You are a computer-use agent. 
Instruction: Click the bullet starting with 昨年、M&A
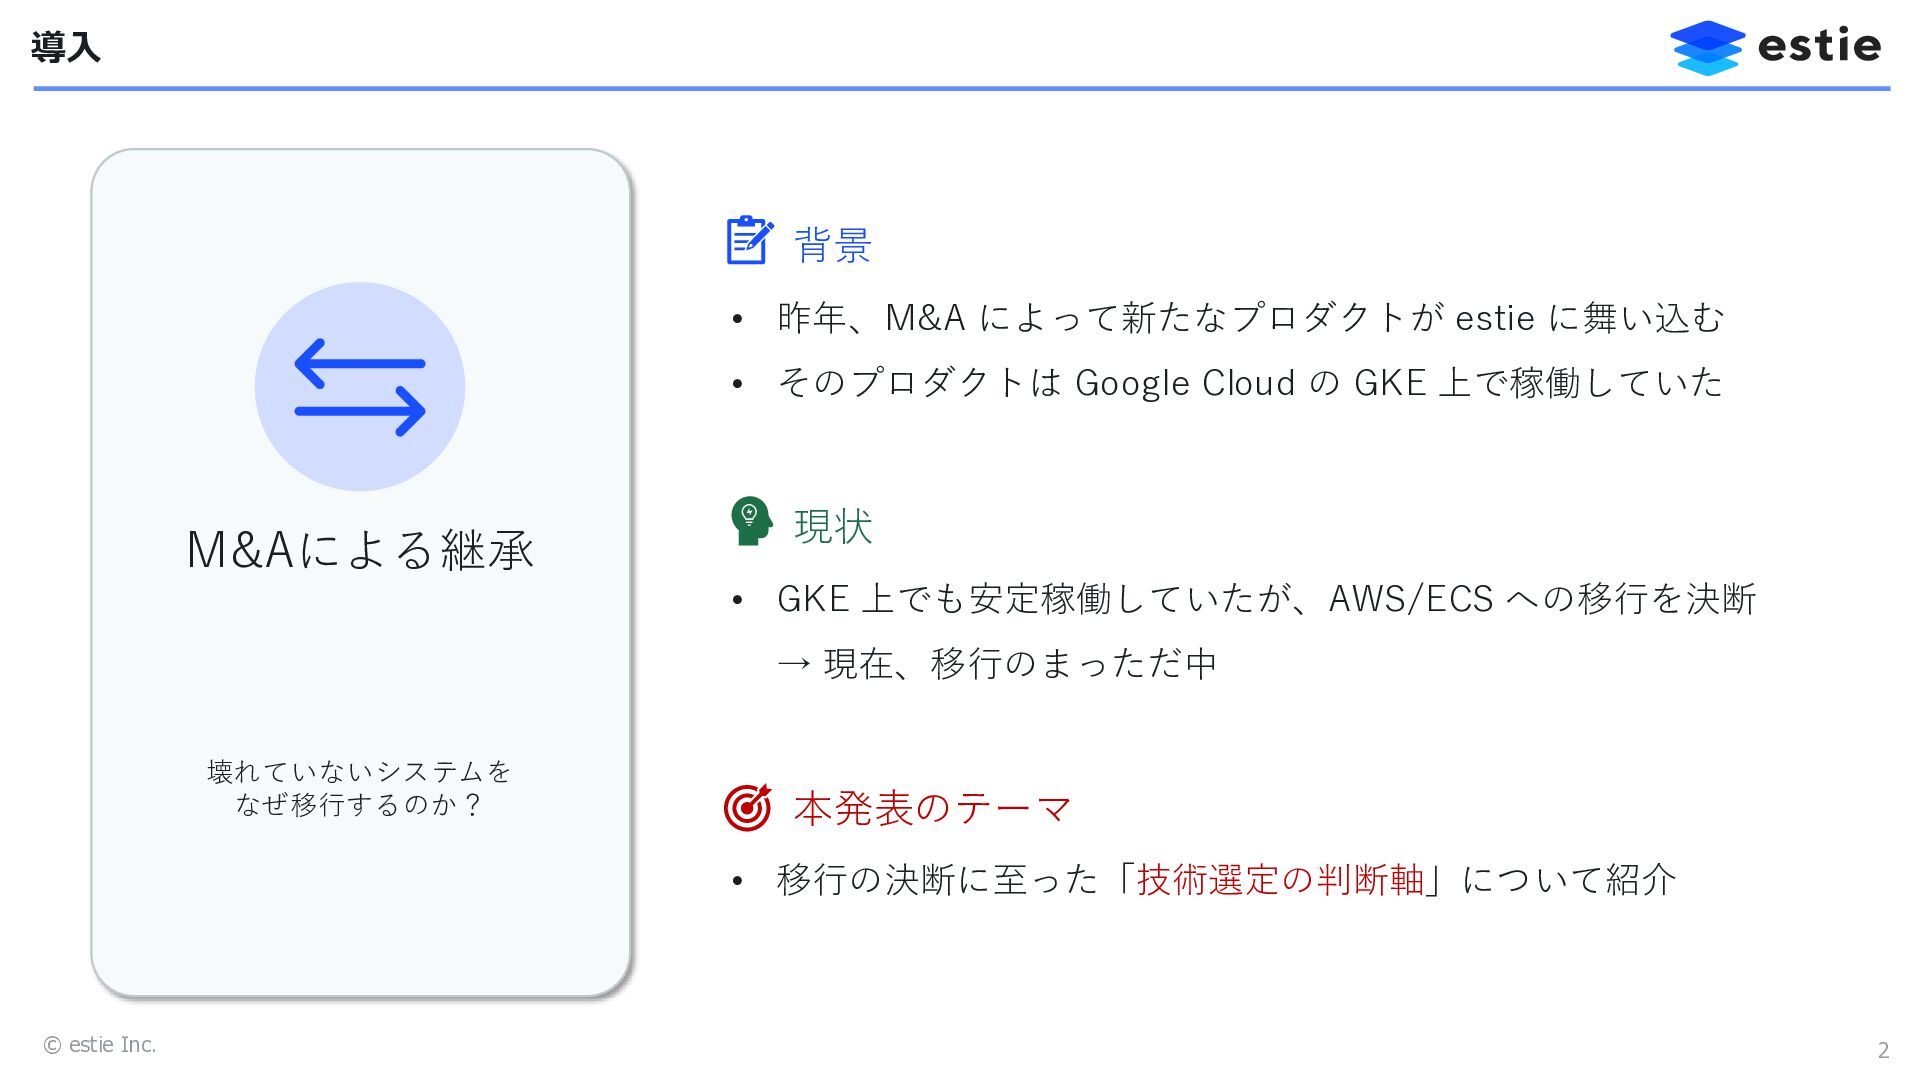[1250, 318]
